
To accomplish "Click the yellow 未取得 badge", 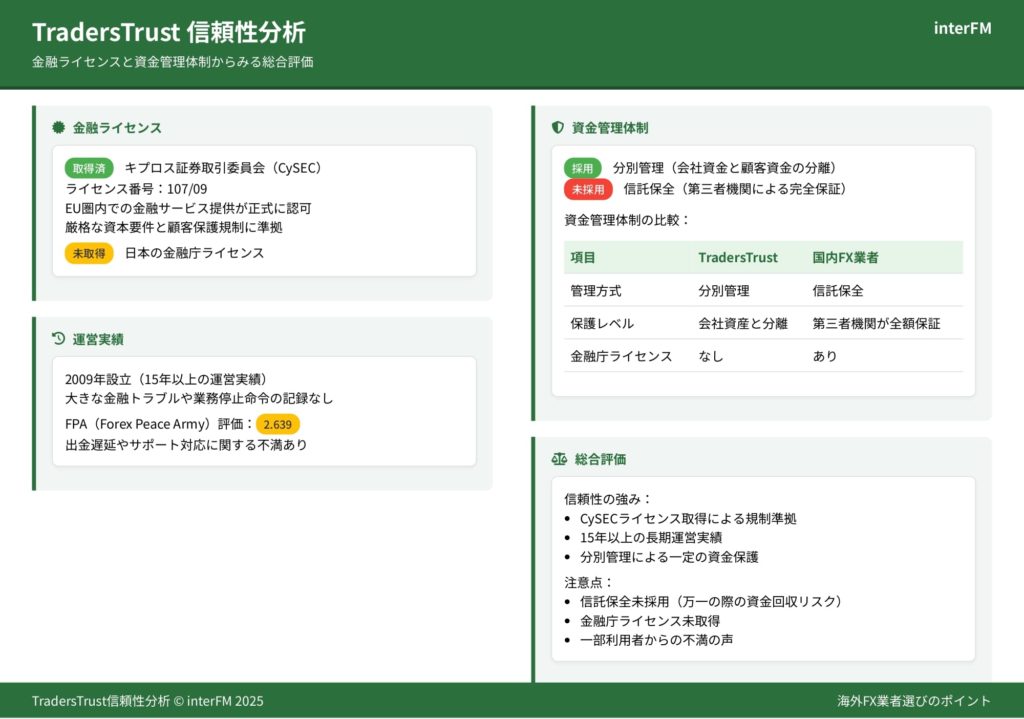I will [89, 253].
